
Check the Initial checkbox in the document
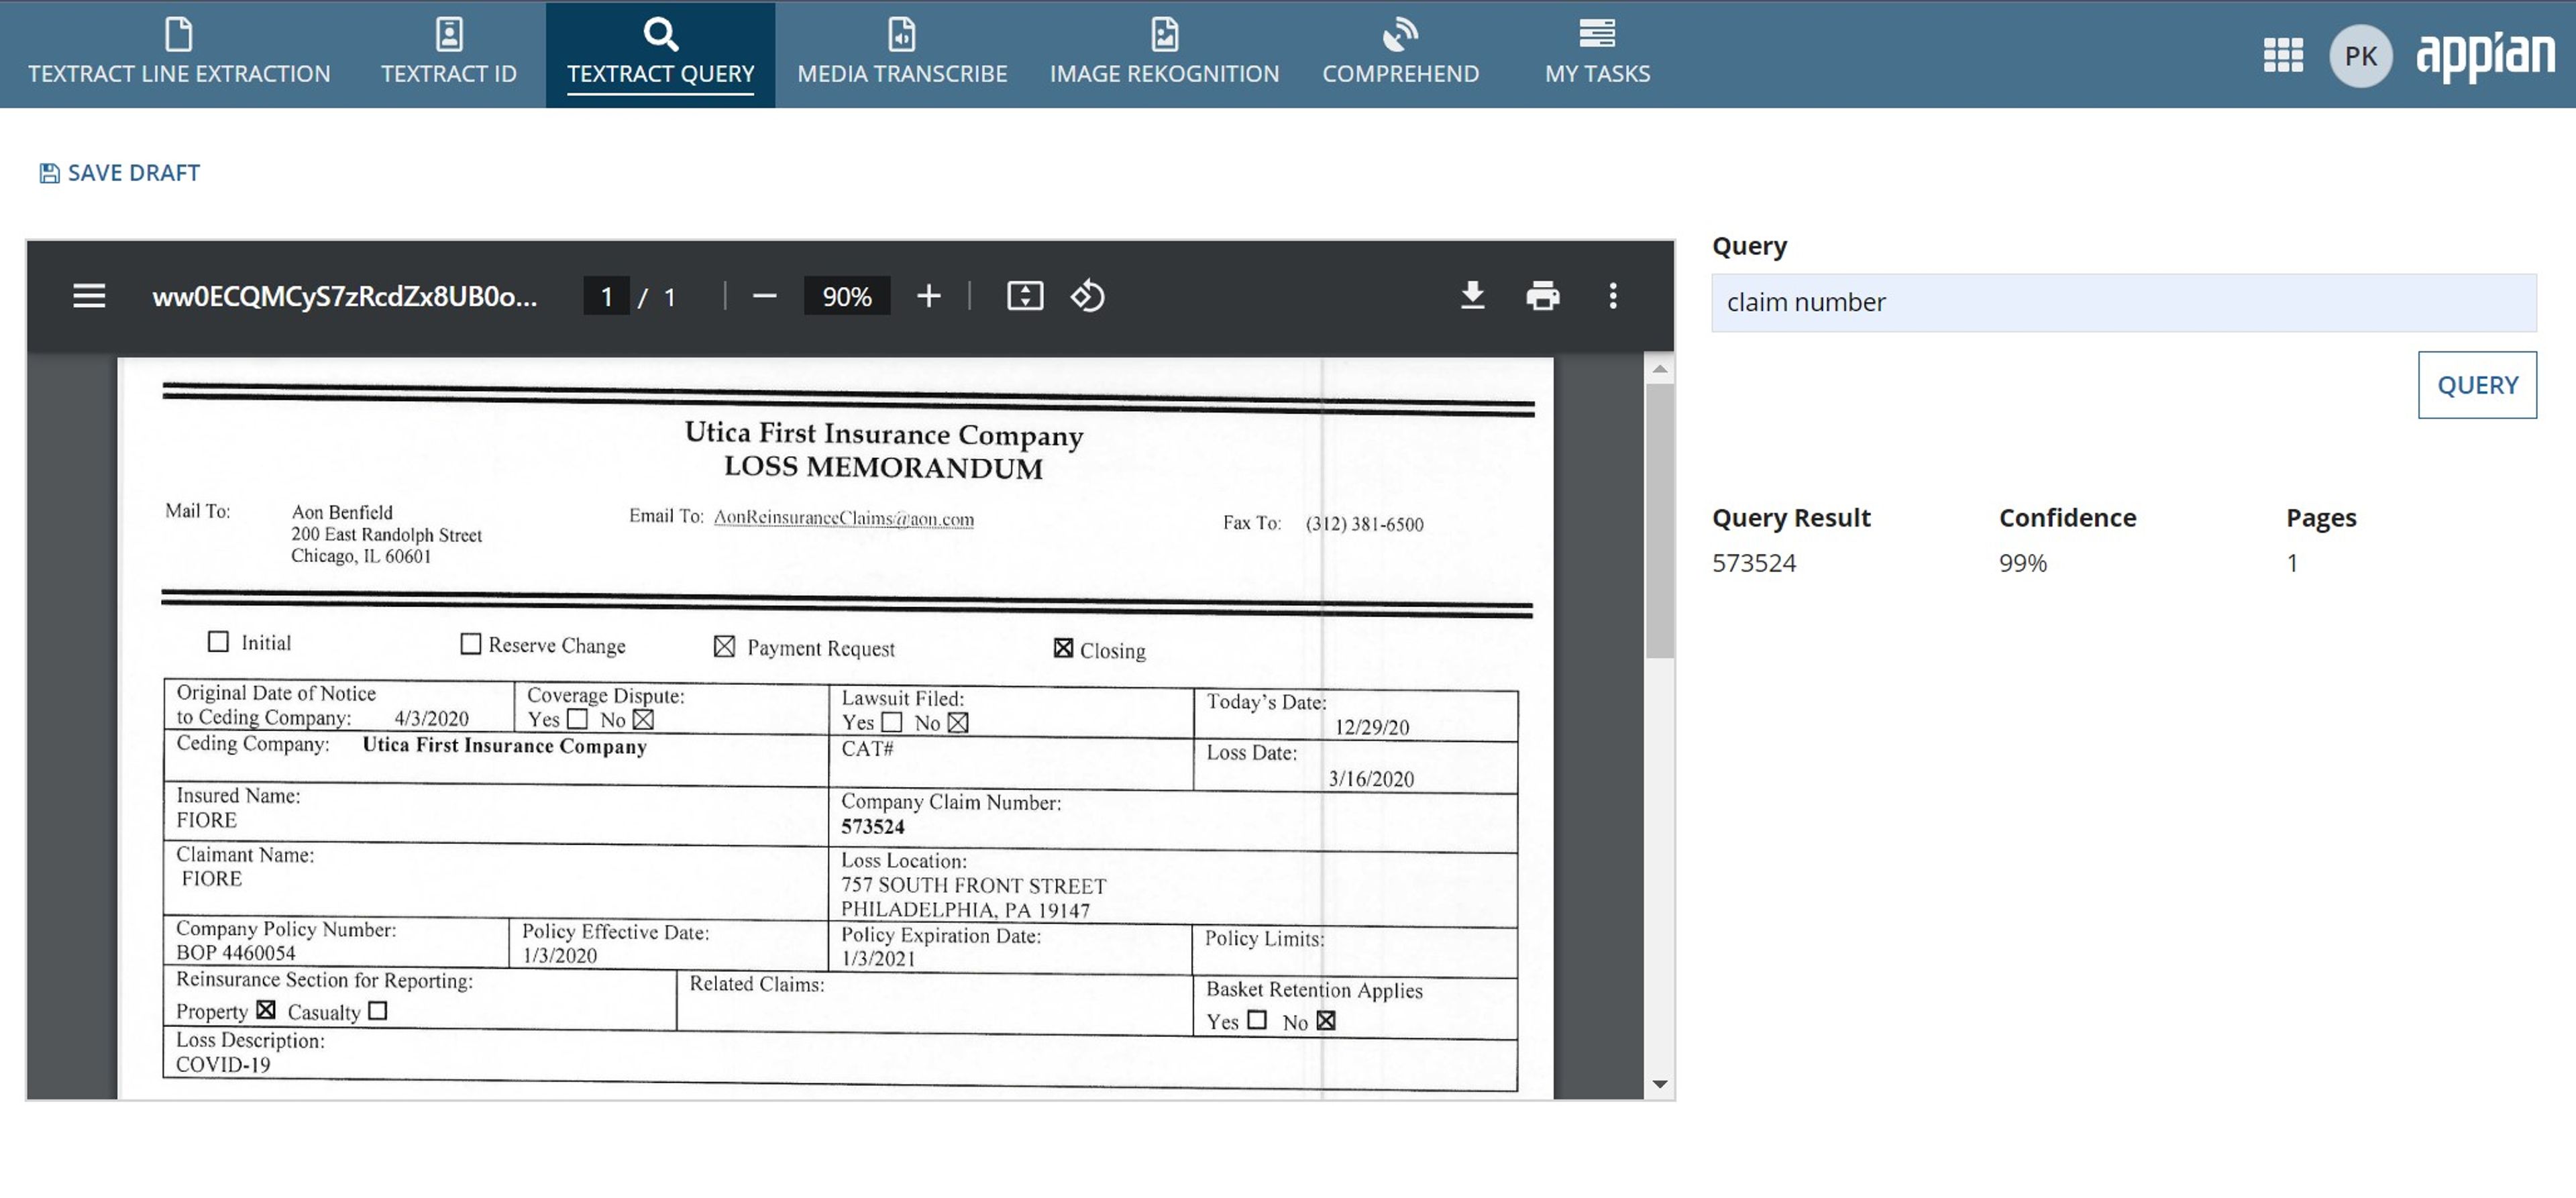218,641
